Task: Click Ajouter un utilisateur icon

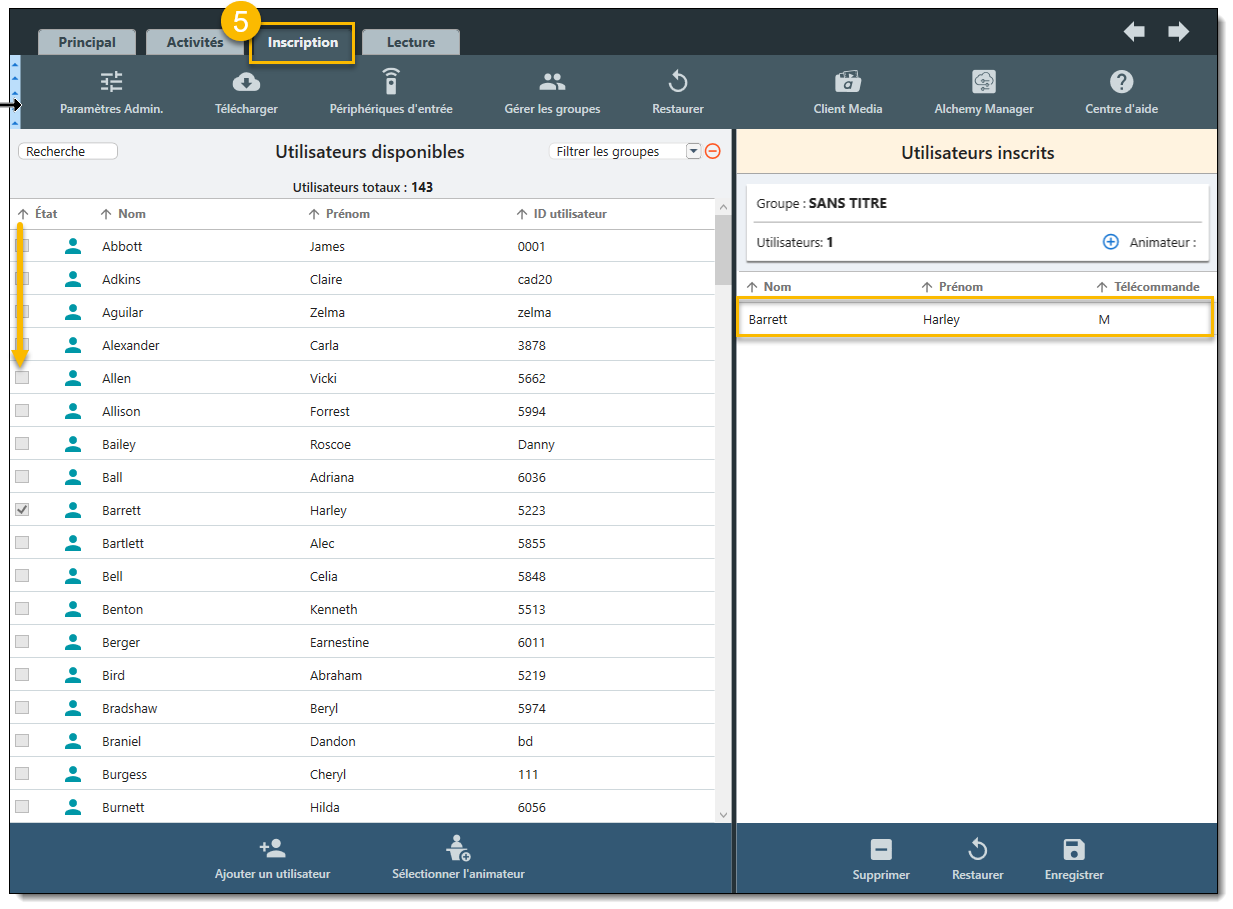Action: pyautogui.click(x=272, y=849)
